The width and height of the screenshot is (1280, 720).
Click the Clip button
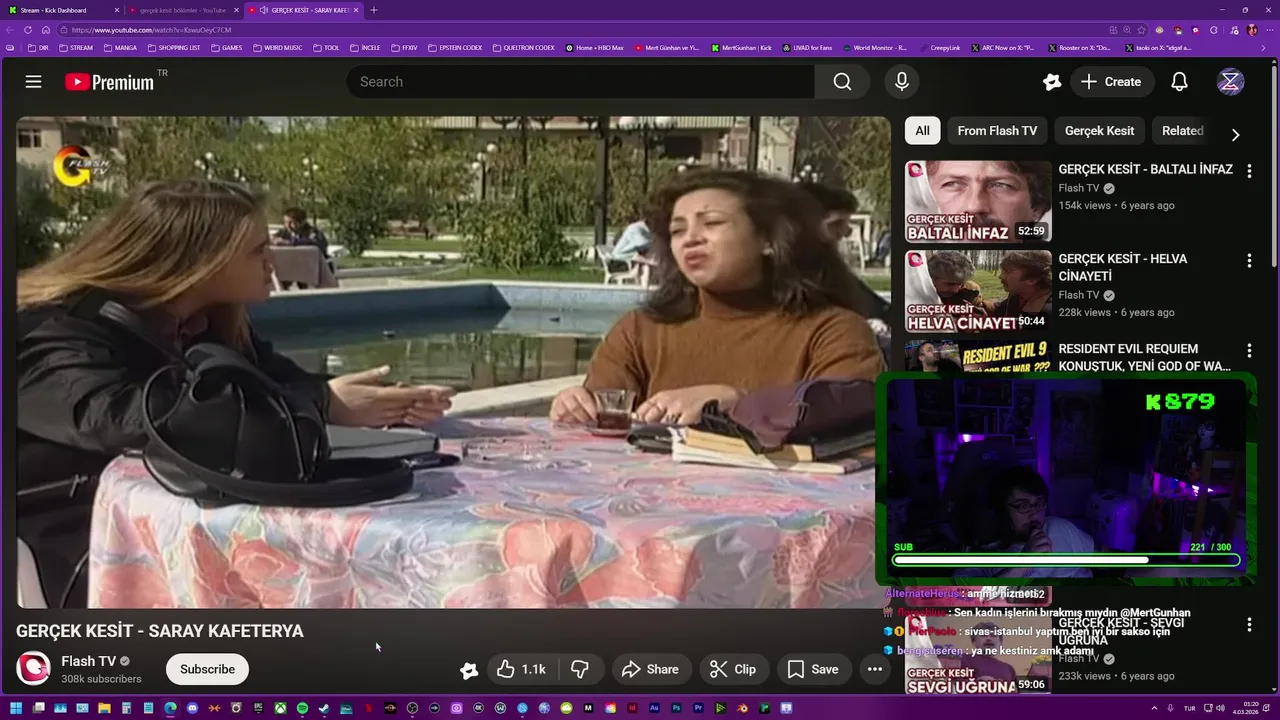(733, 669)
